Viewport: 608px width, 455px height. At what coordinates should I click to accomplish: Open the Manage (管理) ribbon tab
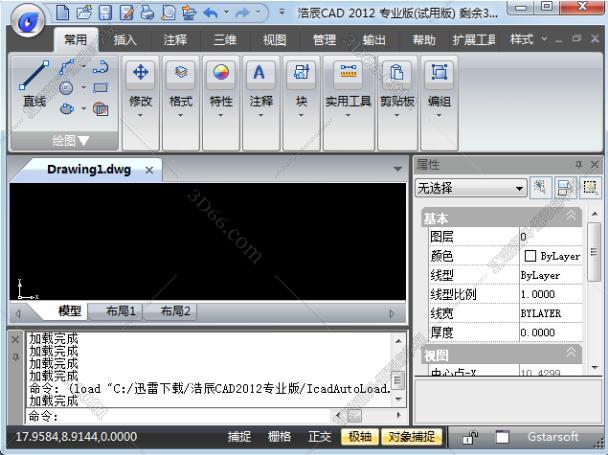(x=324, y=40)
